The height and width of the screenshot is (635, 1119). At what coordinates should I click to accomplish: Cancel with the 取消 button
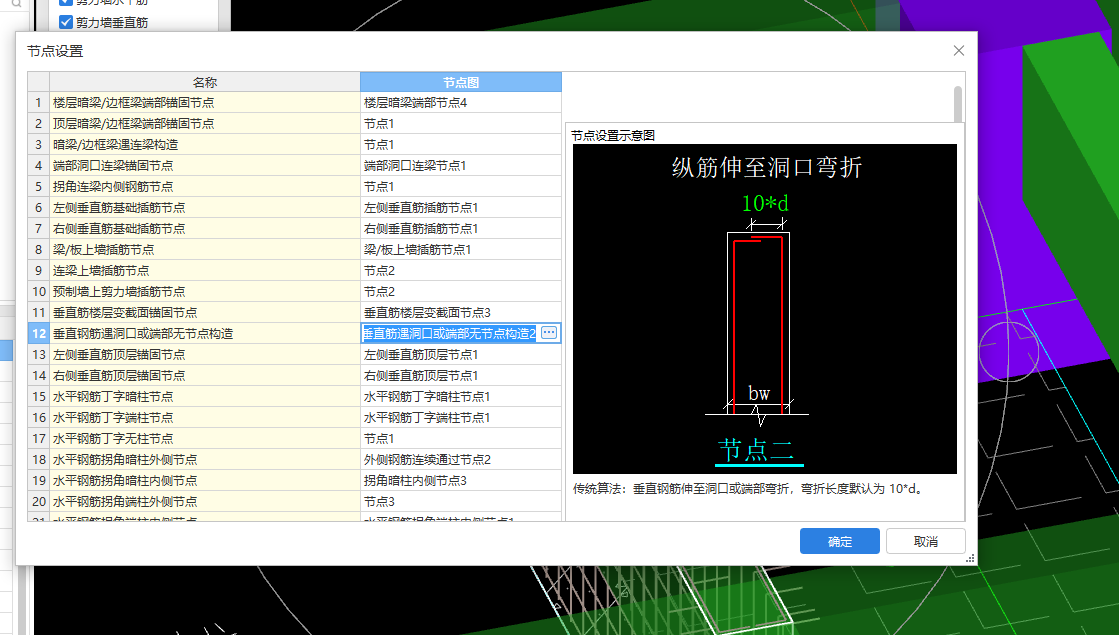(x=926, y=542)
